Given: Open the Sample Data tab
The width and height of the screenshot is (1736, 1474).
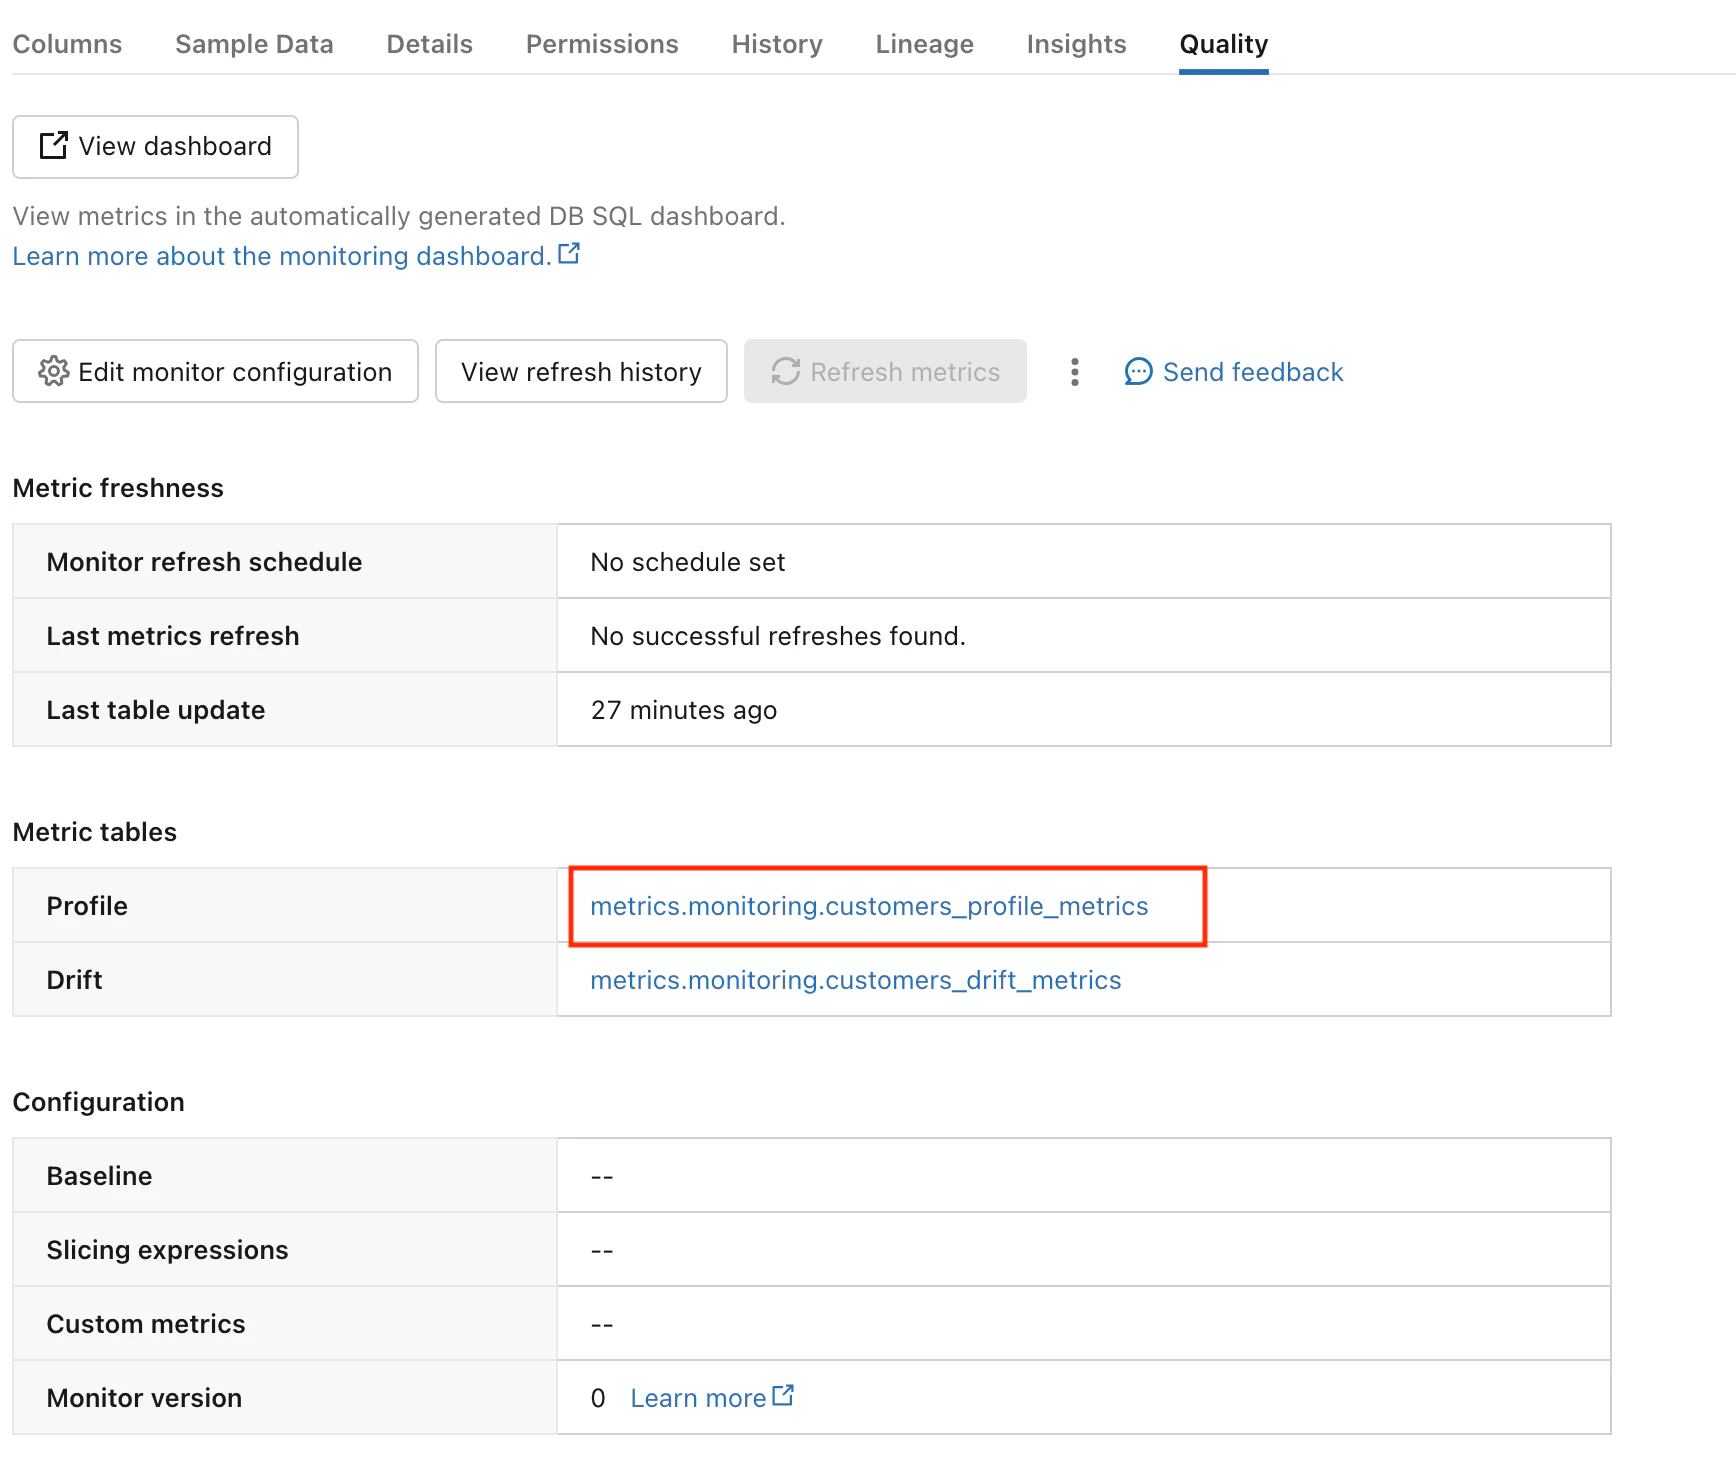Looking at the screenshot, I should click(x=254, y=44).
